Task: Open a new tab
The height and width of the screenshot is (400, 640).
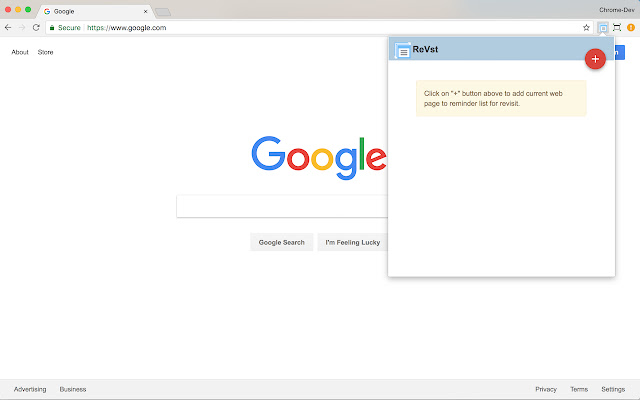Action: pyautogui.click(x=163, y=12)
